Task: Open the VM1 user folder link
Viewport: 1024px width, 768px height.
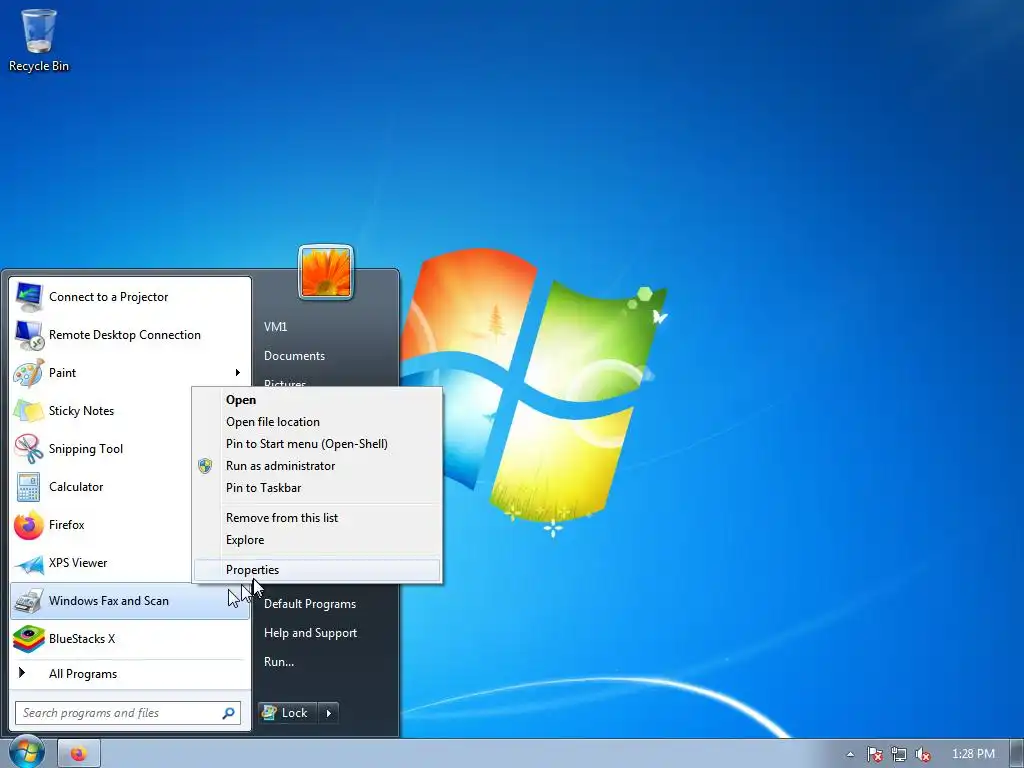Action: click(x=276, y=327)
